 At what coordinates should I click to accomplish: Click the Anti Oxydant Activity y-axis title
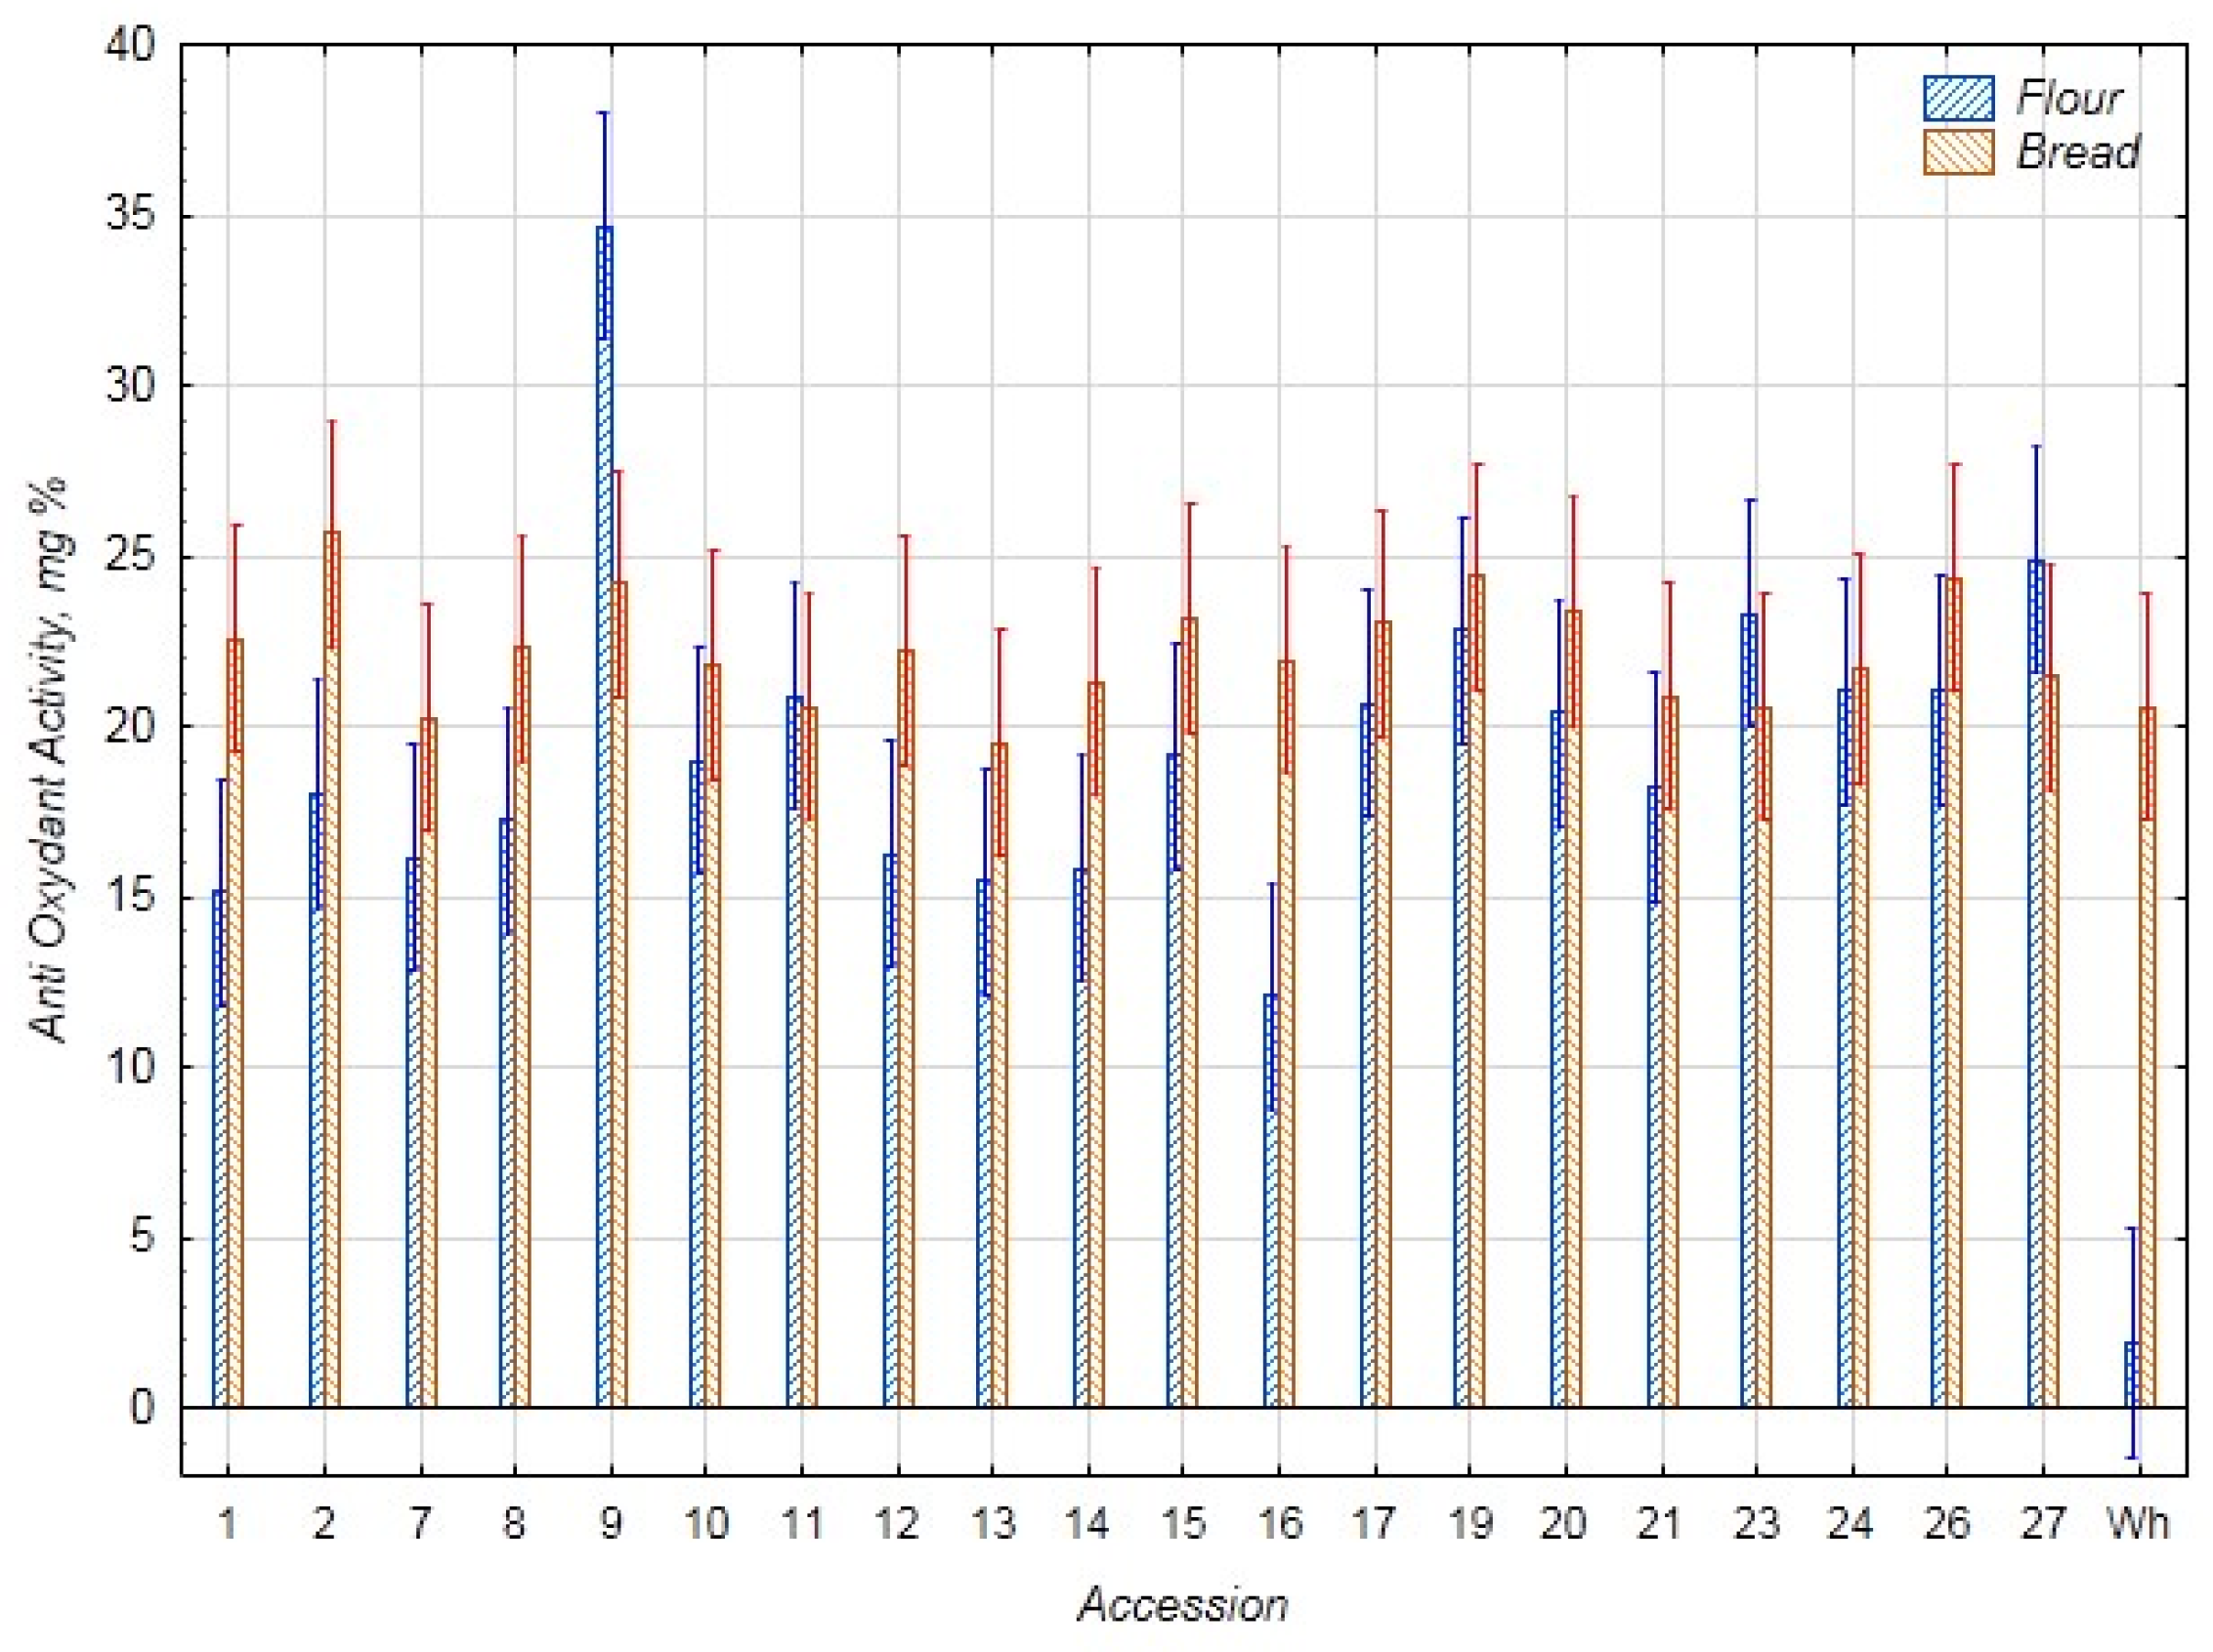pyautogui.click(x=48, y=760)
